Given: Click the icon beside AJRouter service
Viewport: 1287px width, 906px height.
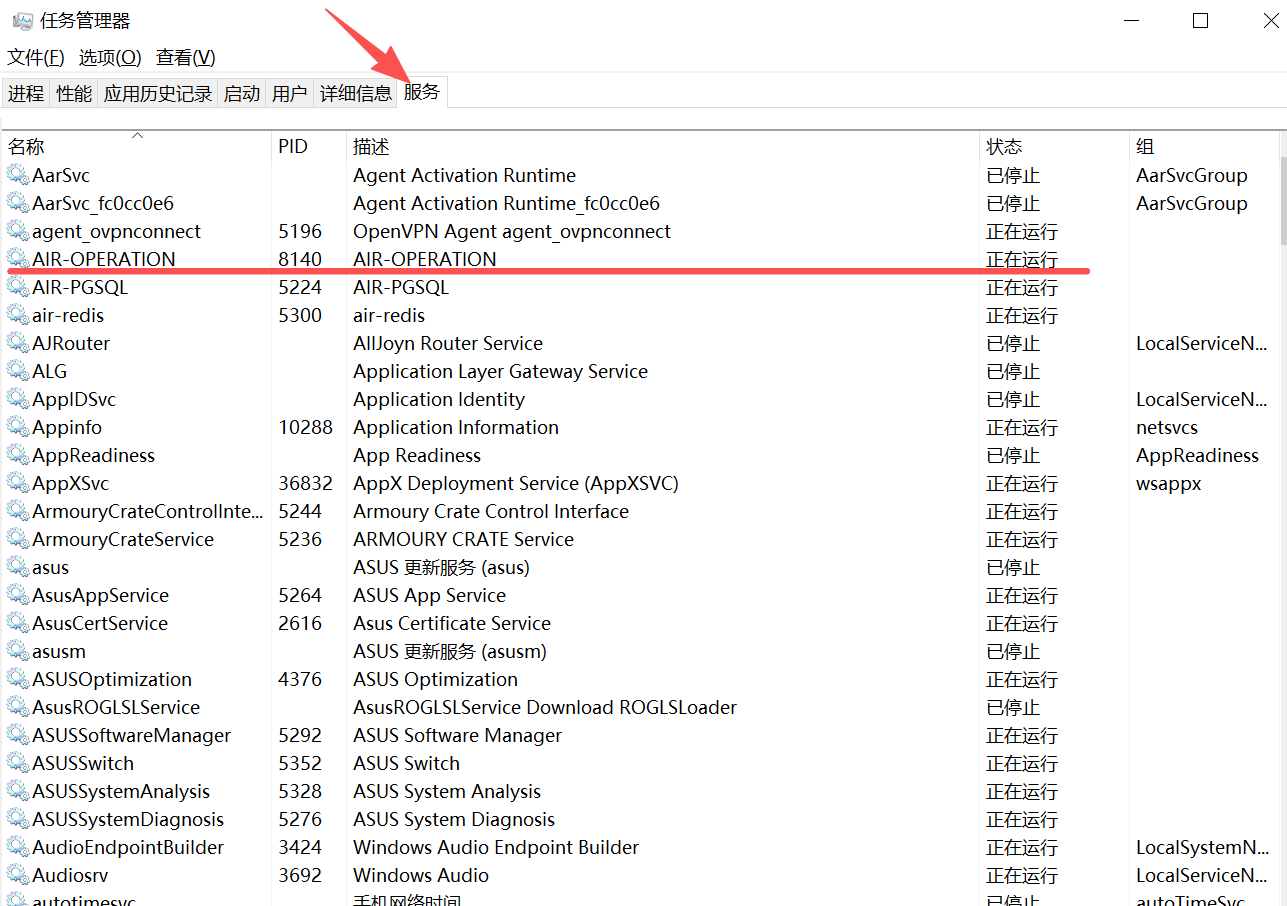Looking at the screenshot, I should click(x=18, y=343).
